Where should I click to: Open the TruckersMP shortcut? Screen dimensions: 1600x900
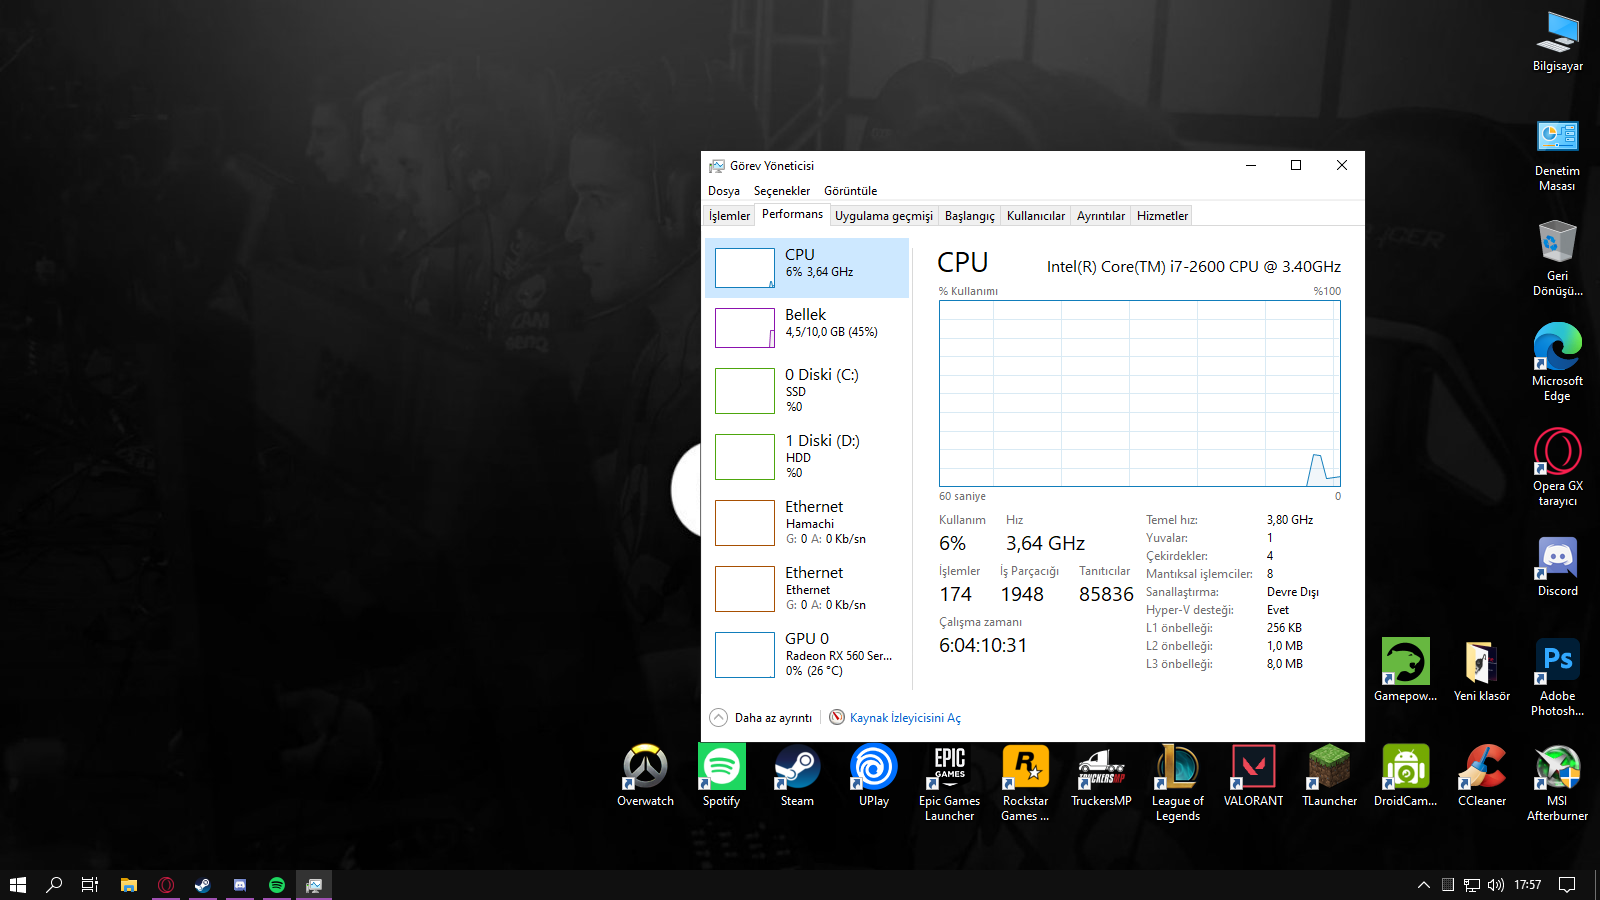click(1101, 775)
